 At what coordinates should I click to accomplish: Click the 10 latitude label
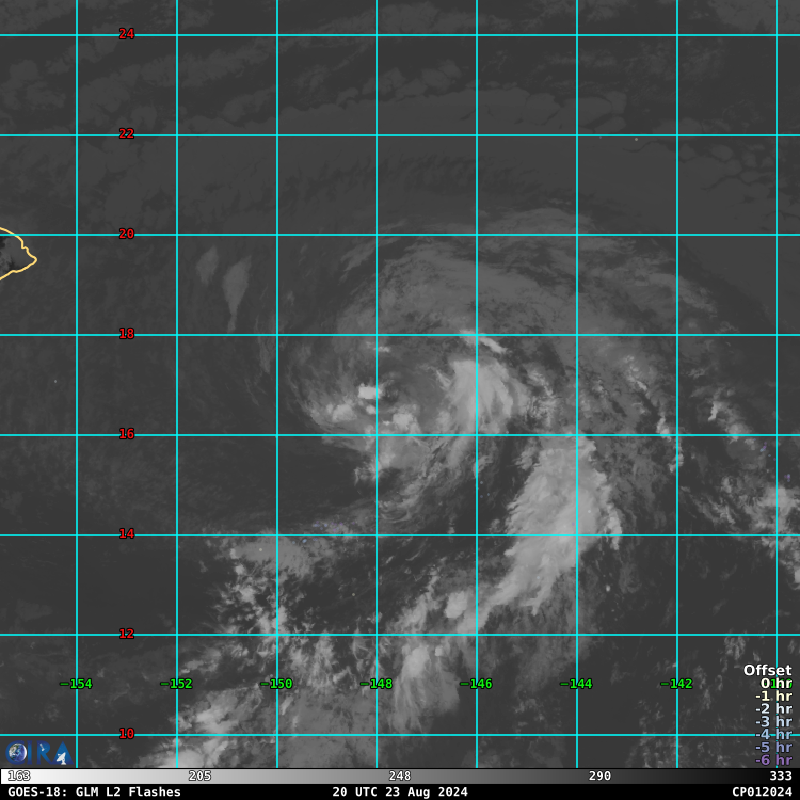point(126,734)
